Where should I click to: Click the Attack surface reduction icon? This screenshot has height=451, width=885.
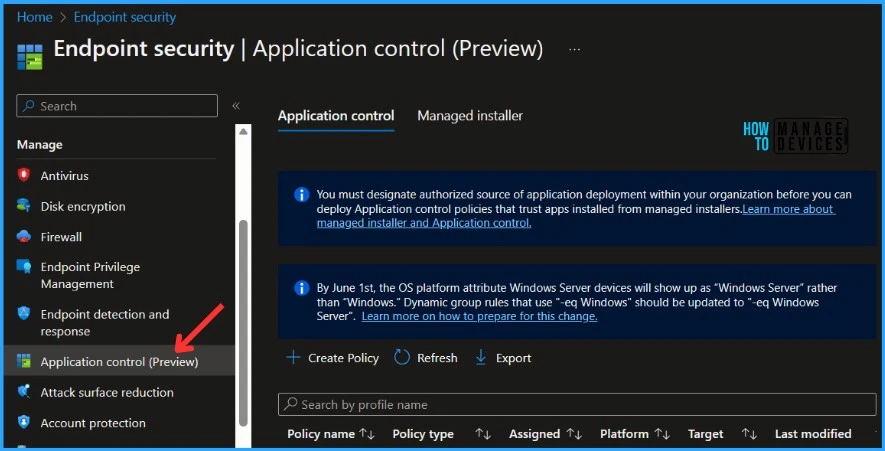pyautogui.click(x=24, y=392)
